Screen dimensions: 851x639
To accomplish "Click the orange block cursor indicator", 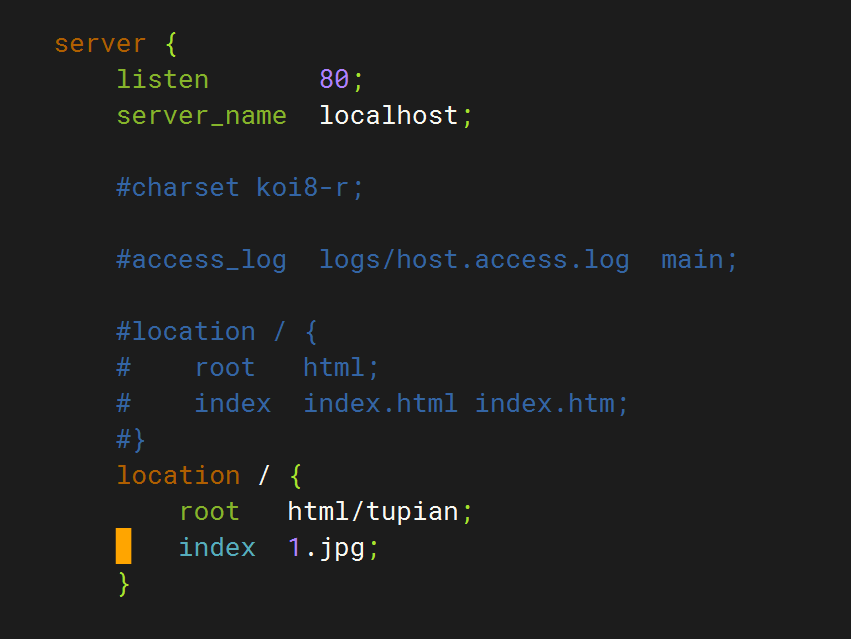I will click(x=125, y=547).
